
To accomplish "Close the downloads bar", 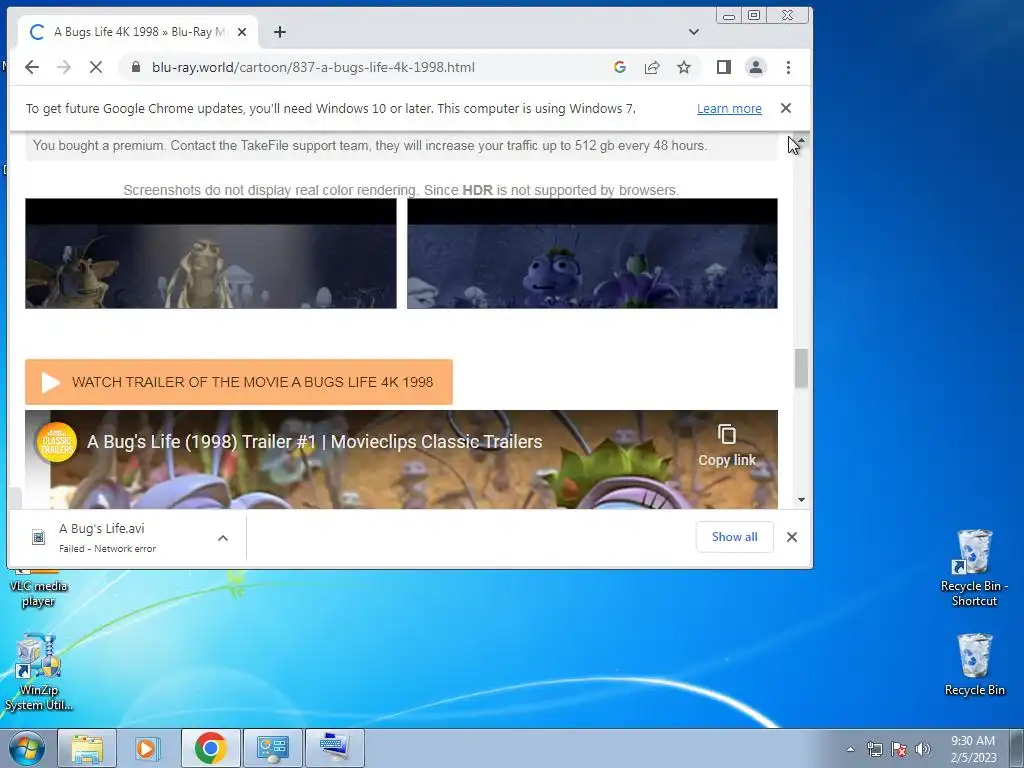I will 792,537.
